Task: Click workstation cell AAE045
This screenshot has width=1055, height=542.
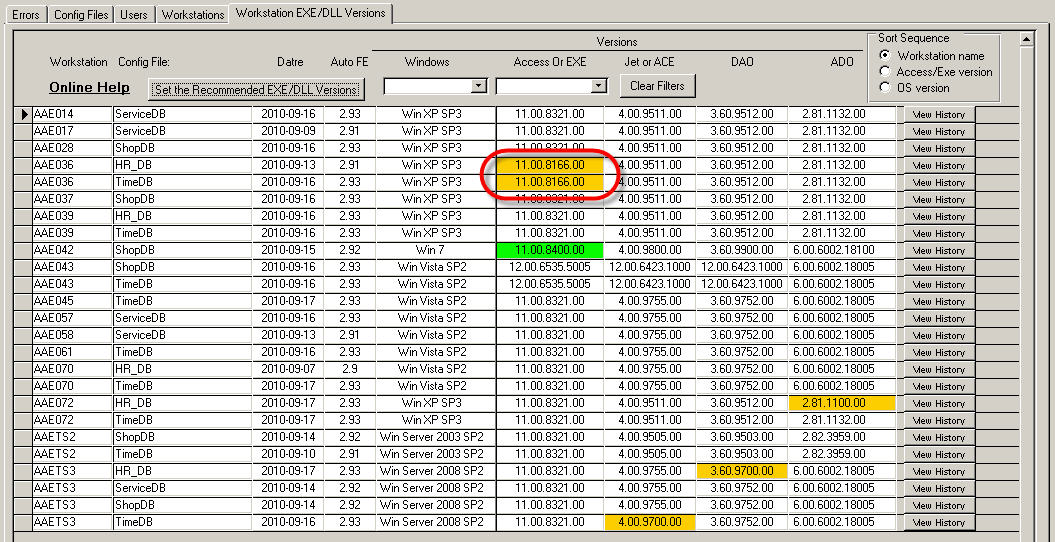Action: tap(72, 301)
